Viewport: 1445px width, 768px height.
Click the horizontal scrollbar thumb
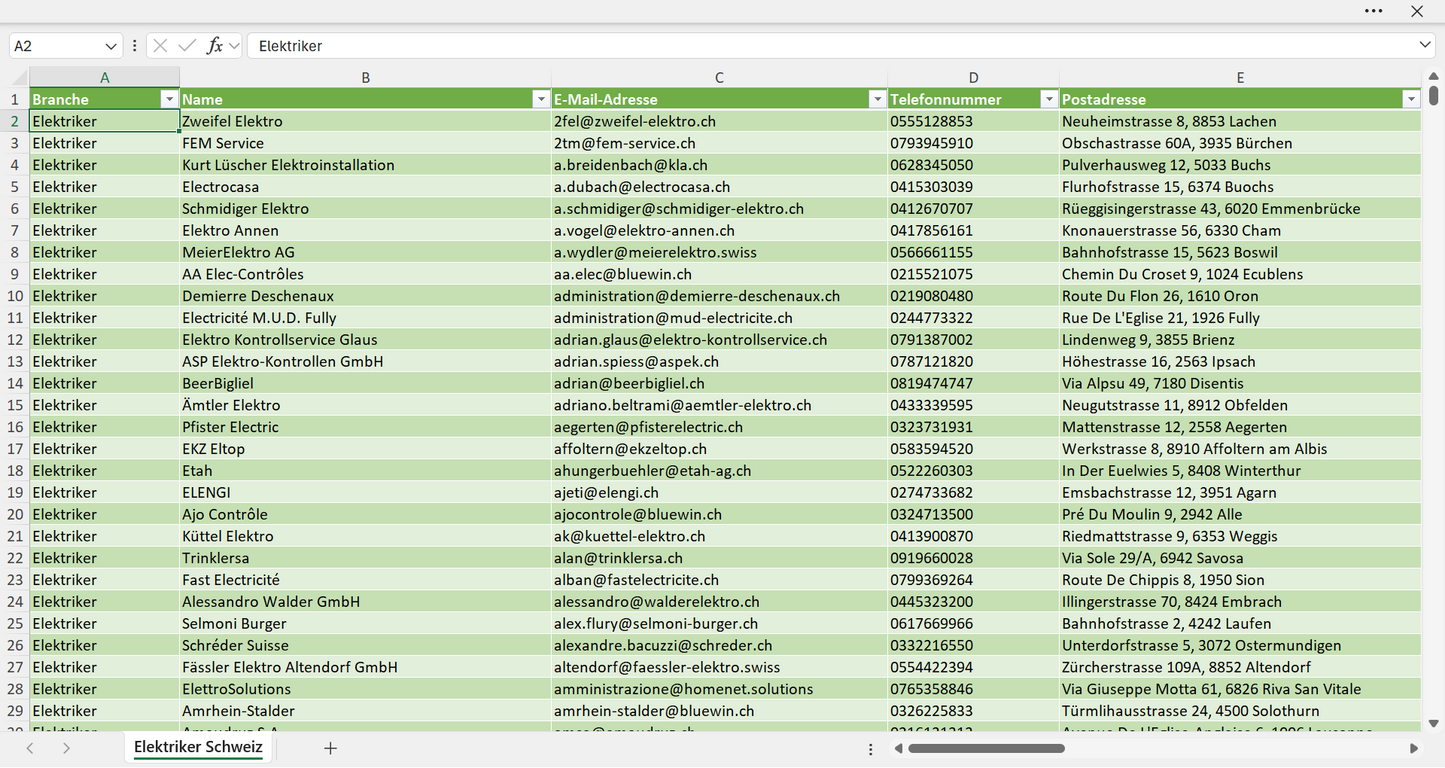986,748
